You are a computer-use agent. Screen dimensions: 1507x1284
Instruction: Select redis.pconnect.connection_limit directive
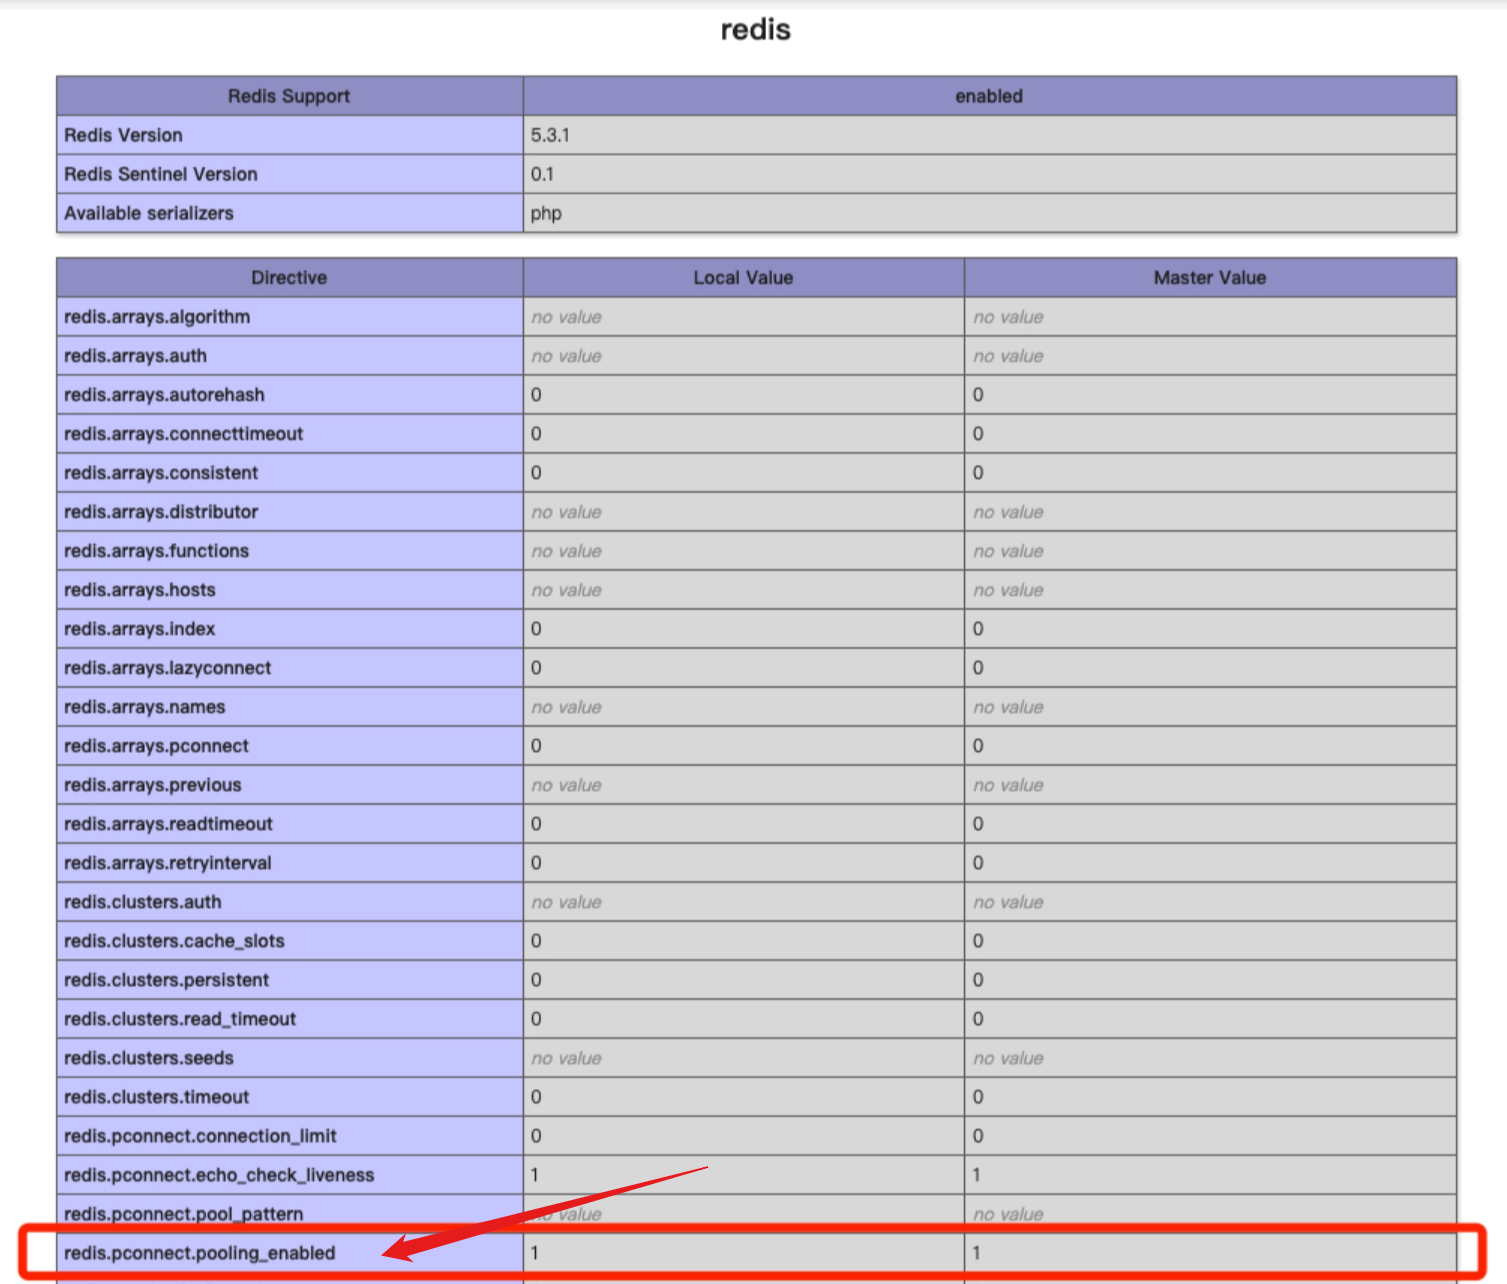coord(200,1136)
